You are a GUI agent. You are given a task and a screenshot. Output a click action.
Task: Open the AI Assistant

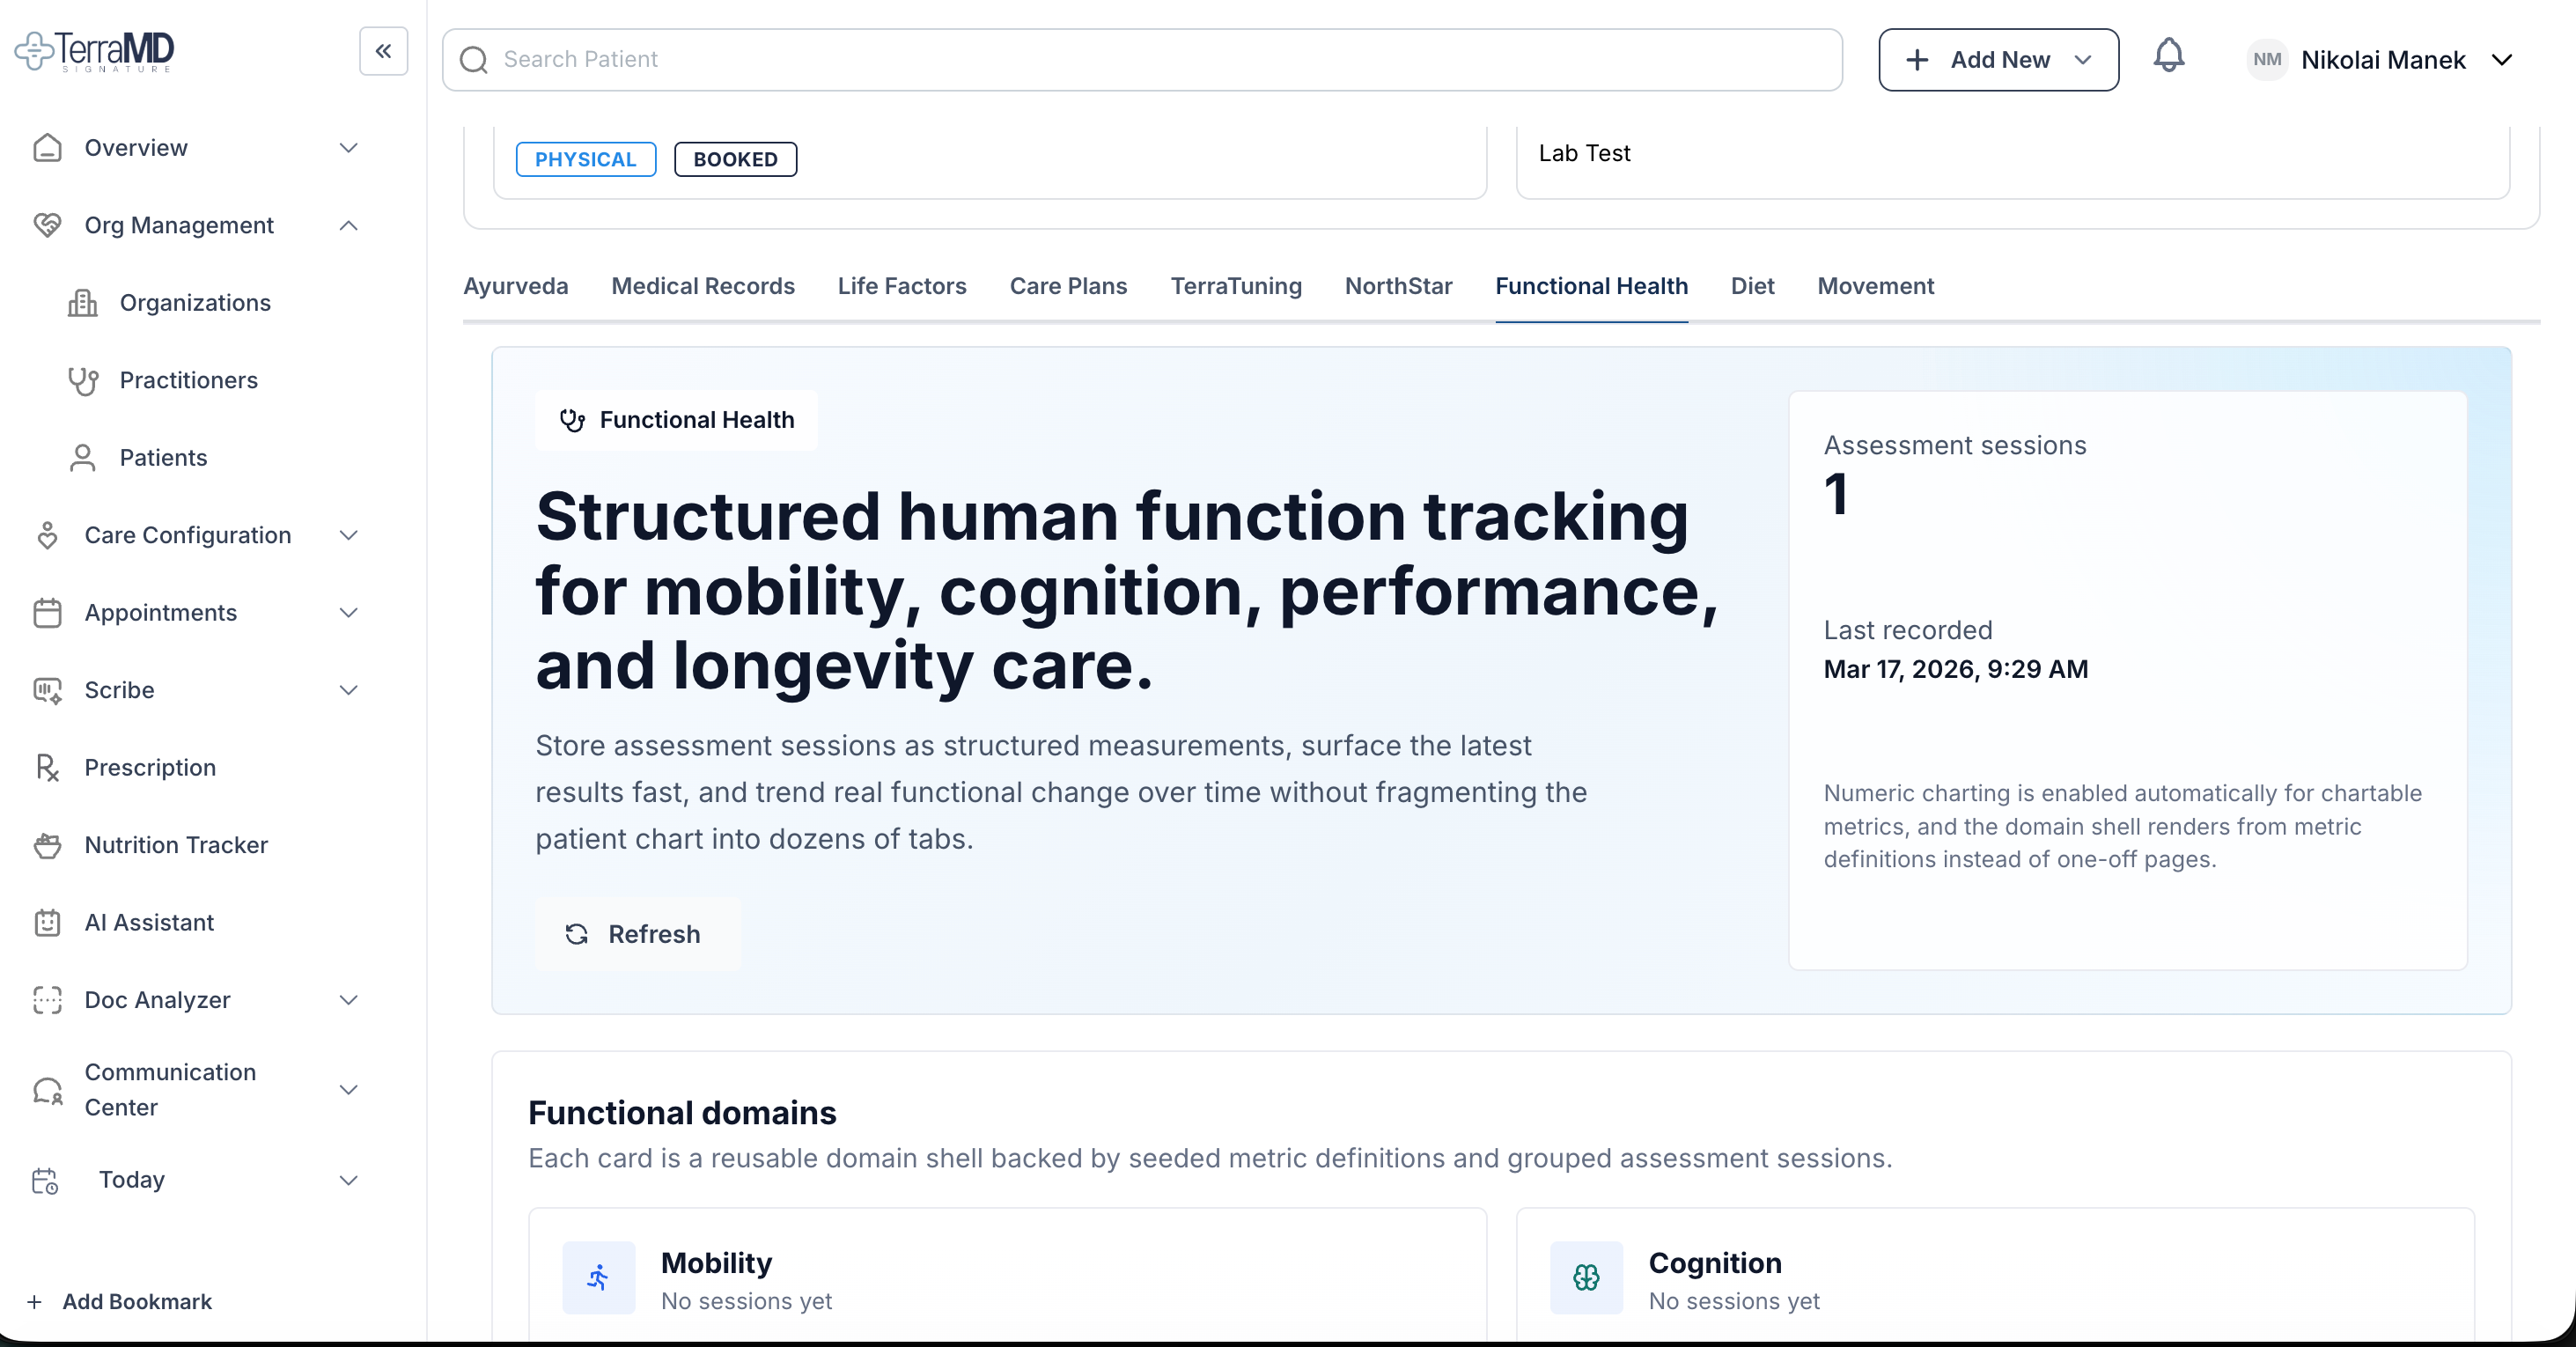click(149, 922)
